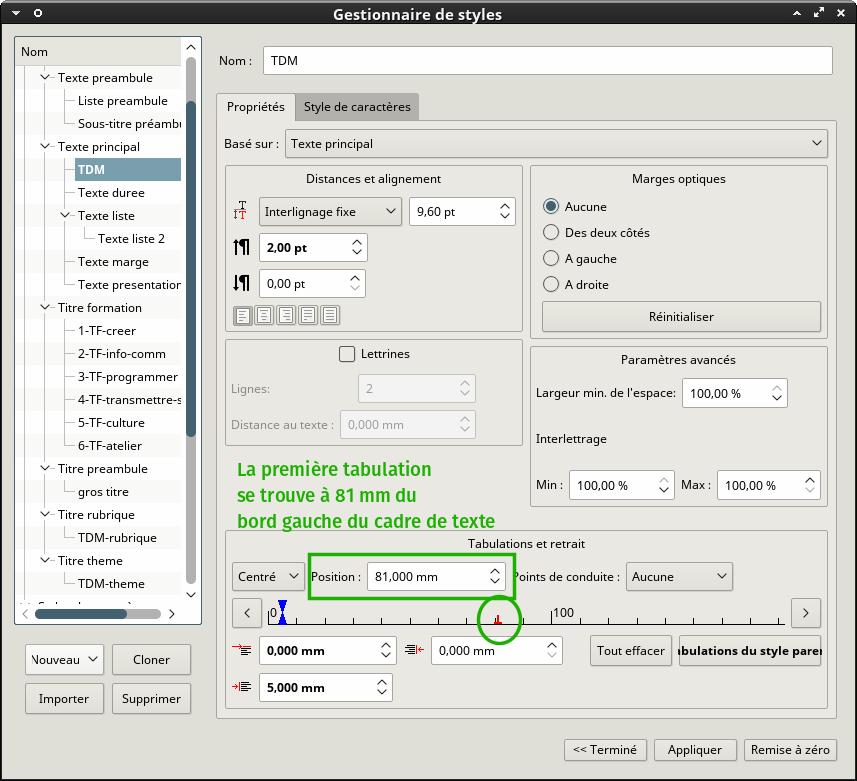Click the style list horizontal scrollbar

pos(98,614)
